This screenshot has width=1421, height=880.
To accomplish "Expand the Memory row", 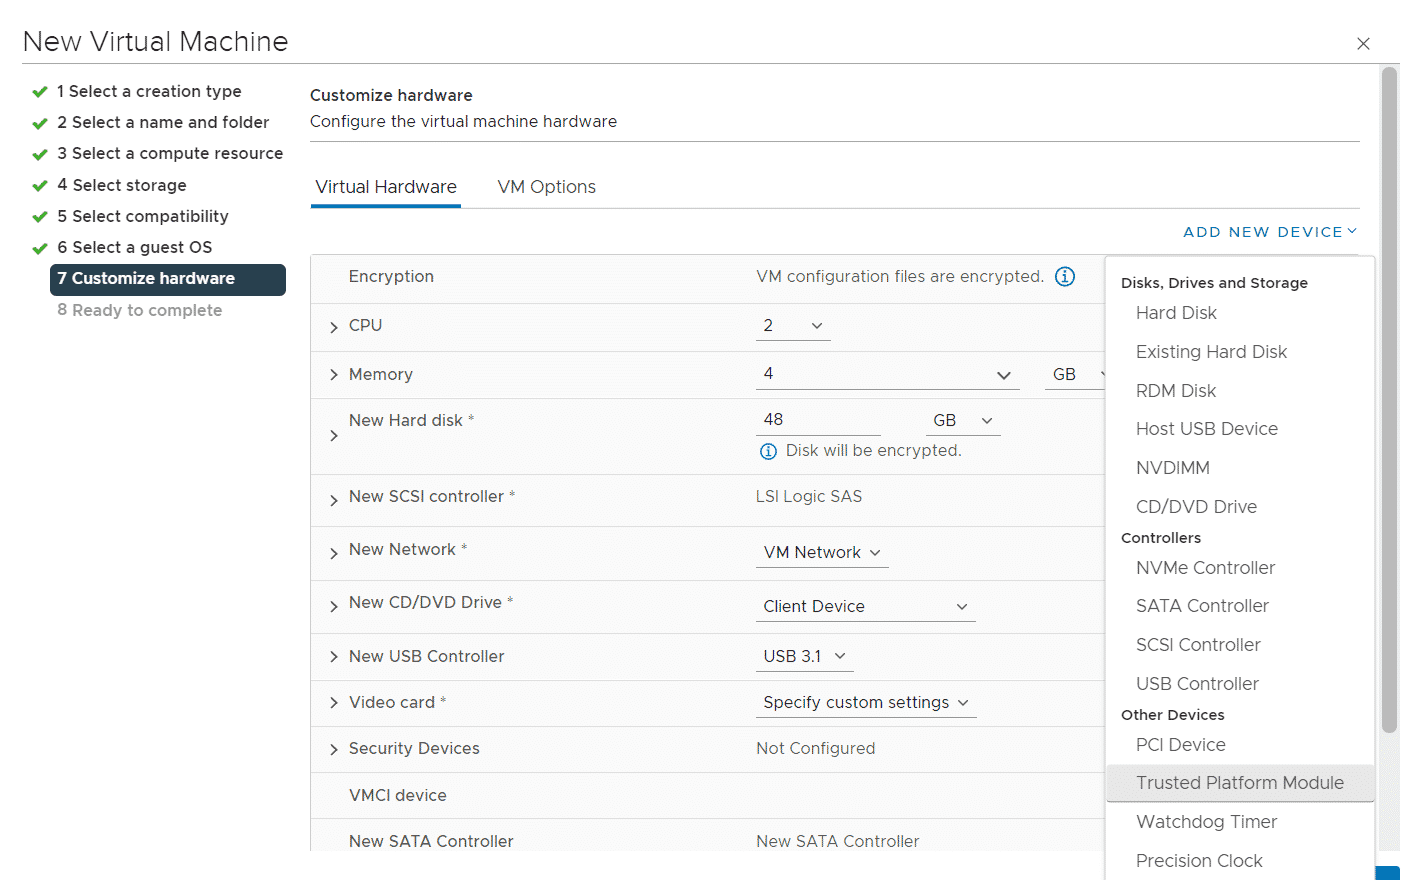I will (334, 375).
